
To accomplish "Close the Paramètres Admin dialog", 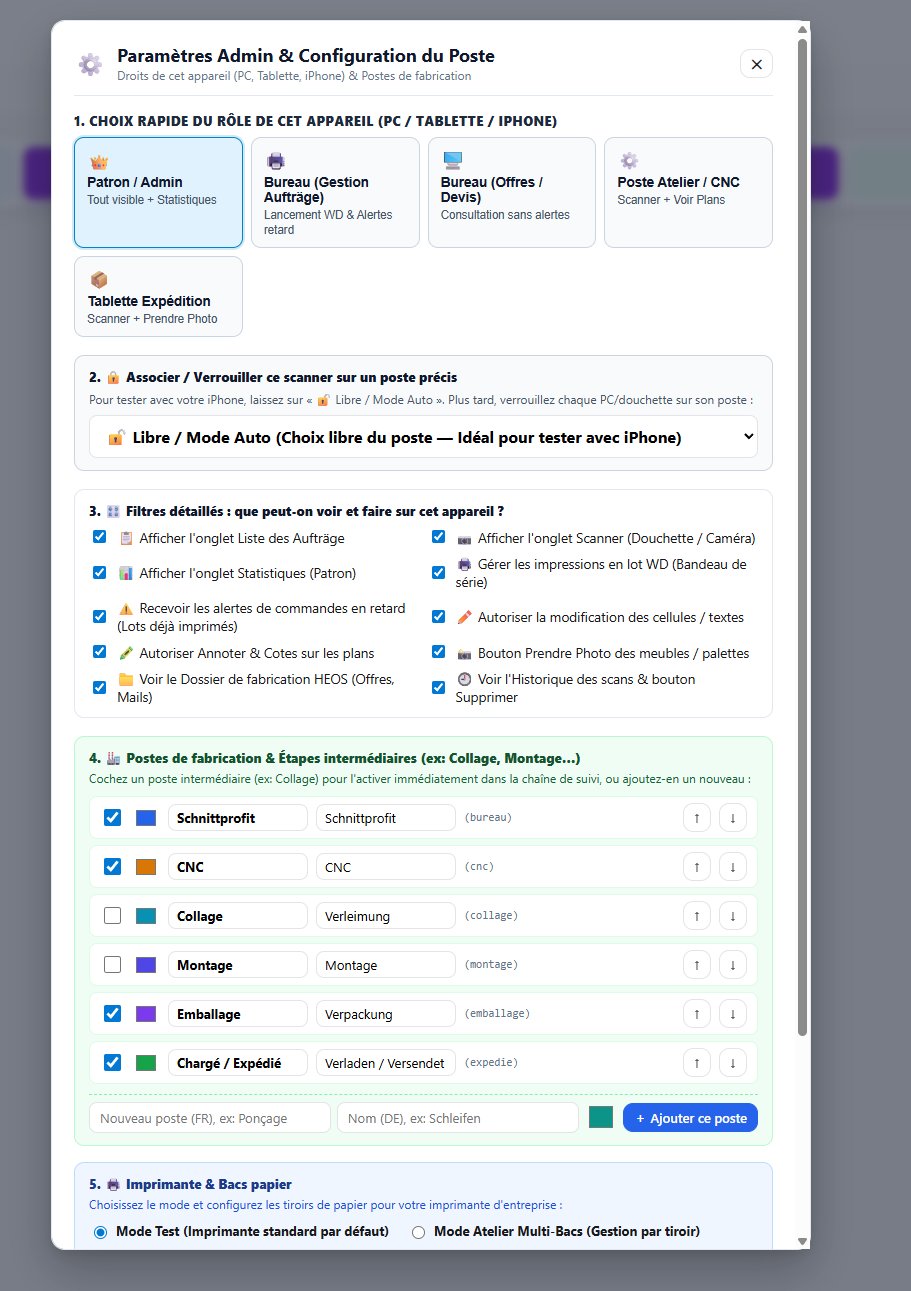I will [756, 64].
